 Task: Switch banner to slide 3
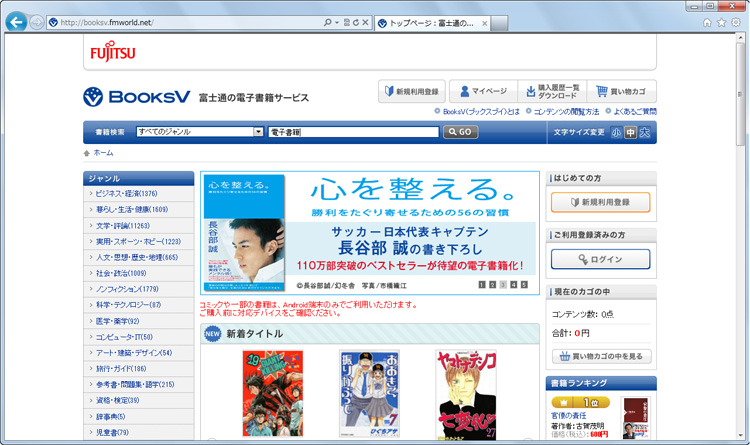coord(503,285)
